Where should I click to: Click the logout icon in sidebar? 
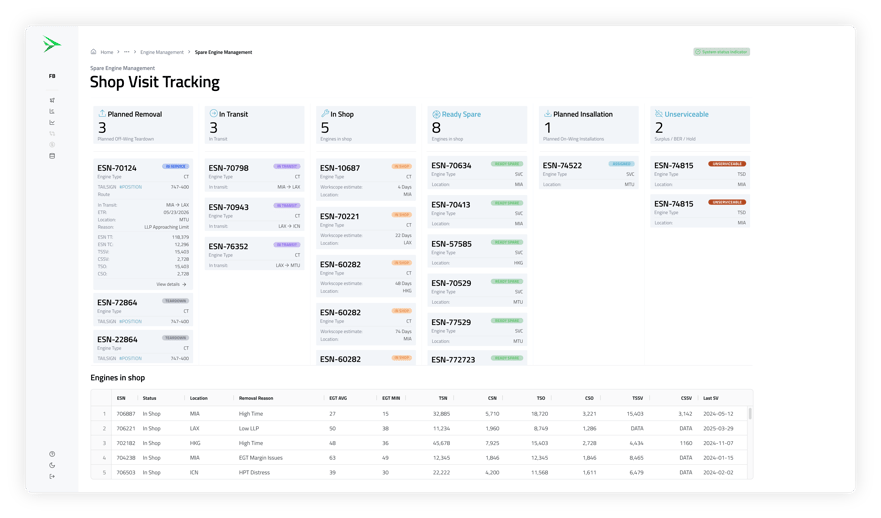coord(52,476)
